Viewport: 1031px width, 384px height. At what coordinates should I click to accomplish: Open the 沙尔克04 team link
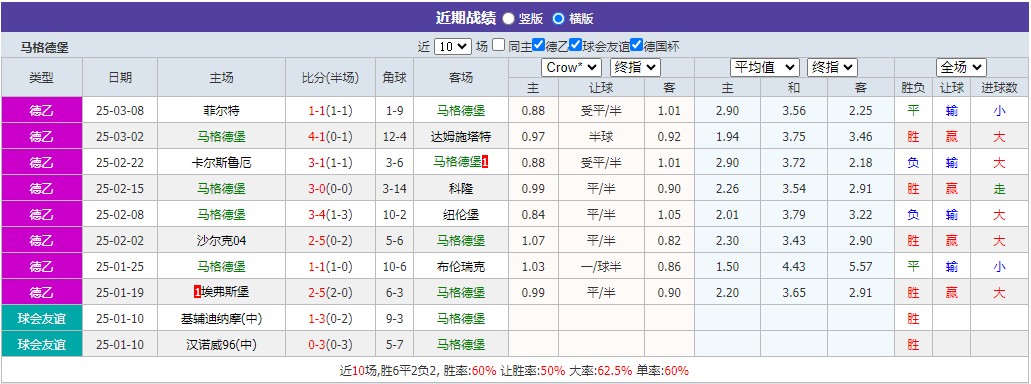point(222,241)
